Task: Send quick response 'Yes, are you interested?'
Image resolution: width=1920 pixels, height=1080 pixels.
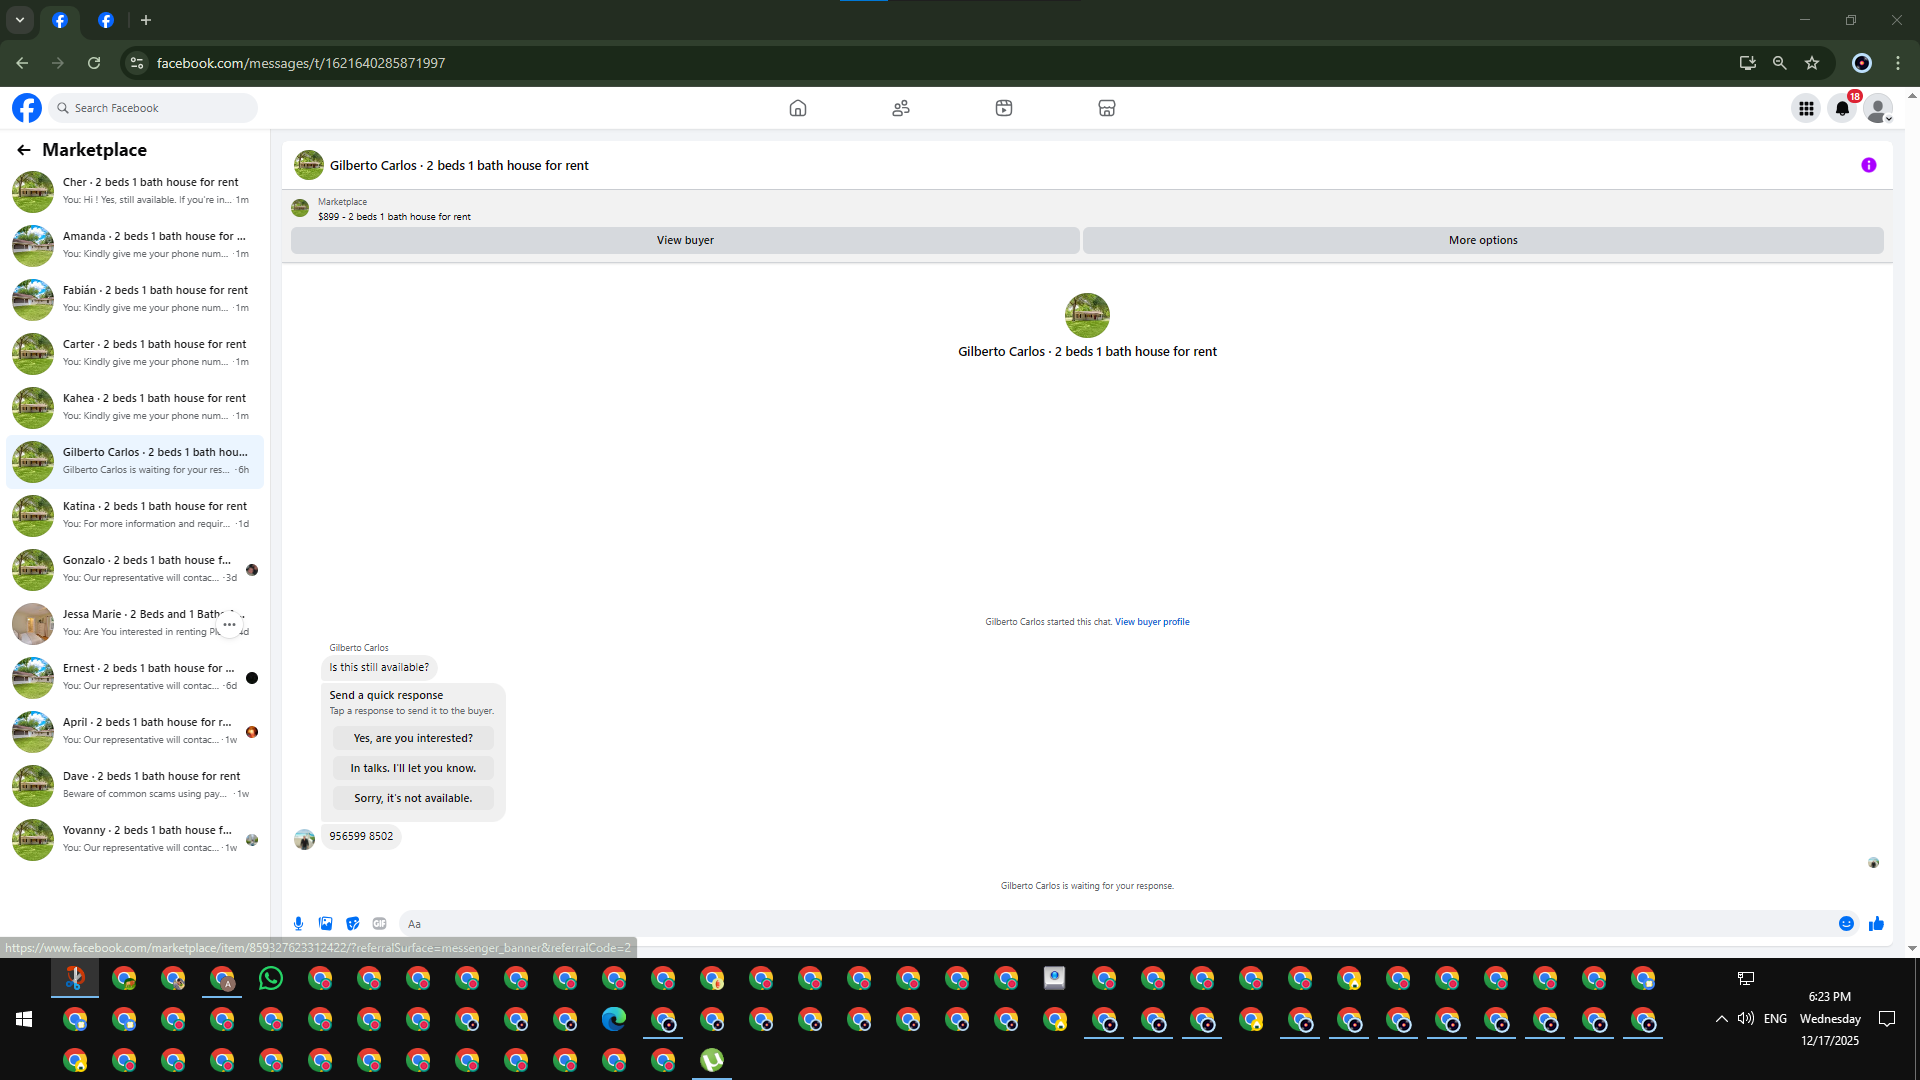Action: point(413,738)
